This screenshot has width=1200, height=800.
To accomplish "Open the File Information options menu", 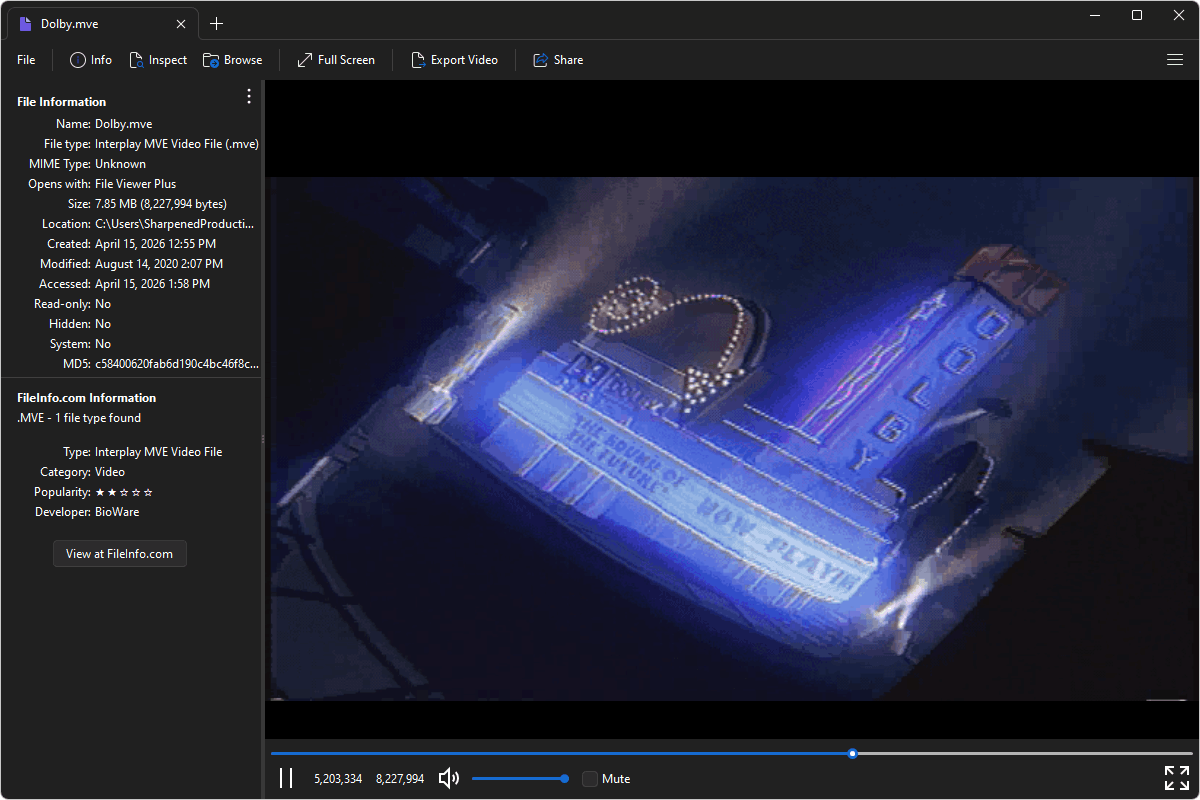I will click(x=248, y=96).
